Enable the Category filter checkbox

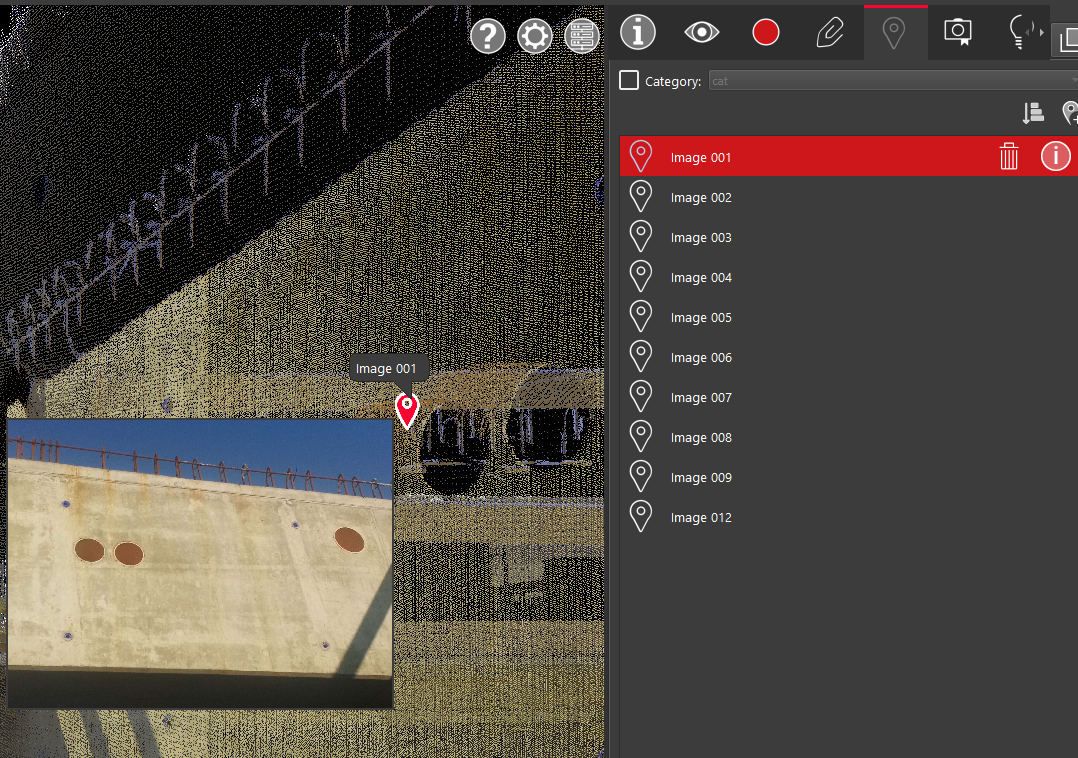[629, 80]
